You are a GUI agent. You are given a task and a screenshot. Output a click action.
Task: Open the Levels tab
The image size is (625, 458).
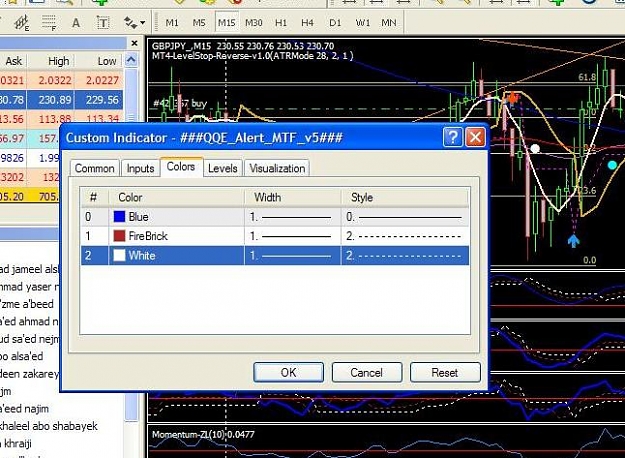tap(223, 168)
